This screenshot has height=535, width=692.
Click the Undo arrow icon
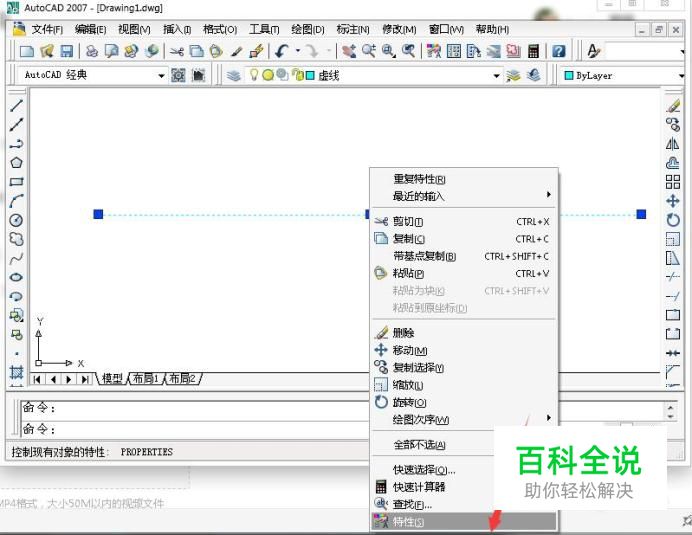(x=282, y=51)
